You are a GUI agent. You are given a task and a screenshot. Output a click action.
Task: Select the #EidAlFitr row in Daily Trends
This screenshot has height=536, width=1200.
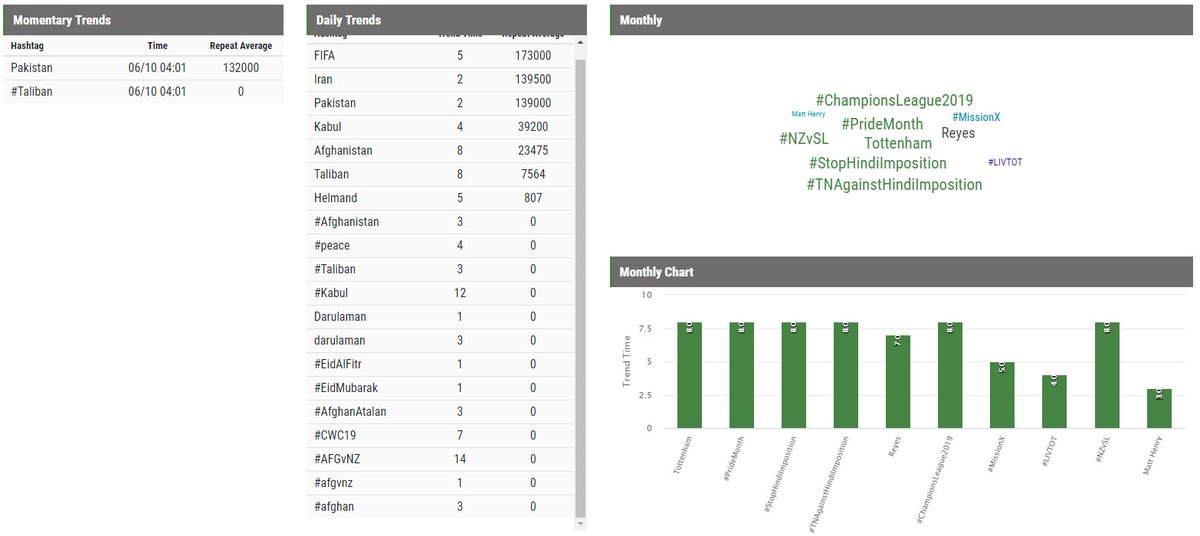tap(440, 364)
